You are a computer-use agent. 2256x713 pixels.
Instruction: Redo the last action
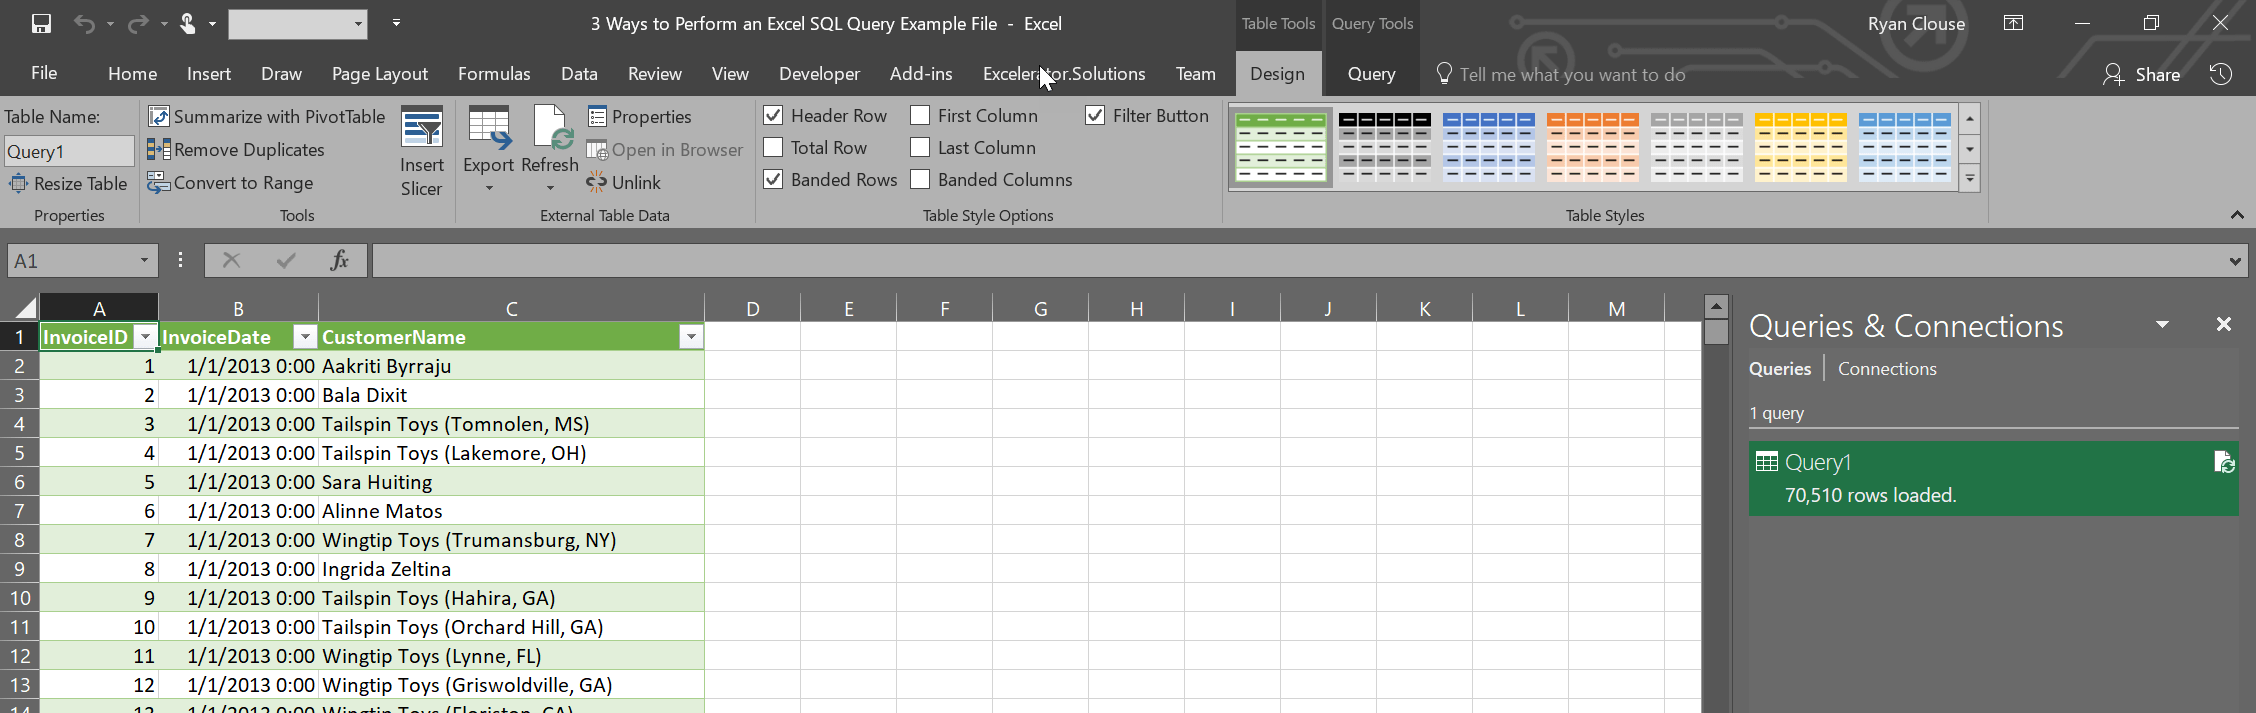point(138,23)
